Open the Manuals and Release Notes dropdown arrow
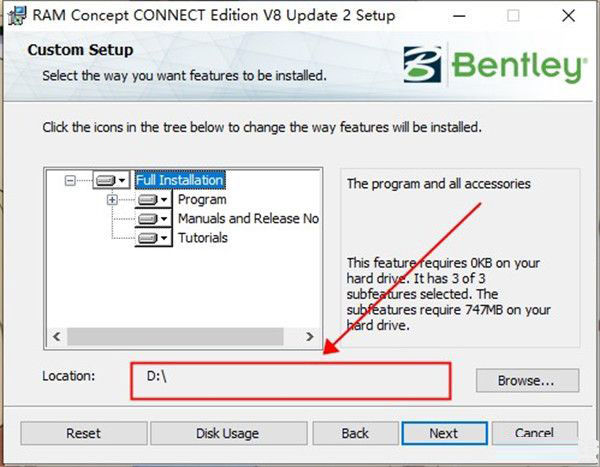The image size is (600, 467). [x=164, y=219]
